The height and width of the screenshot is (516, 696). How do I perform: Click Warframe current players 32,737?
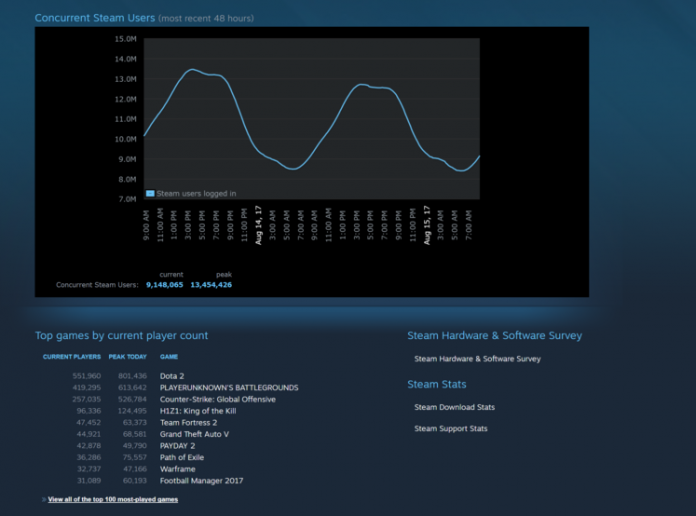89,469
